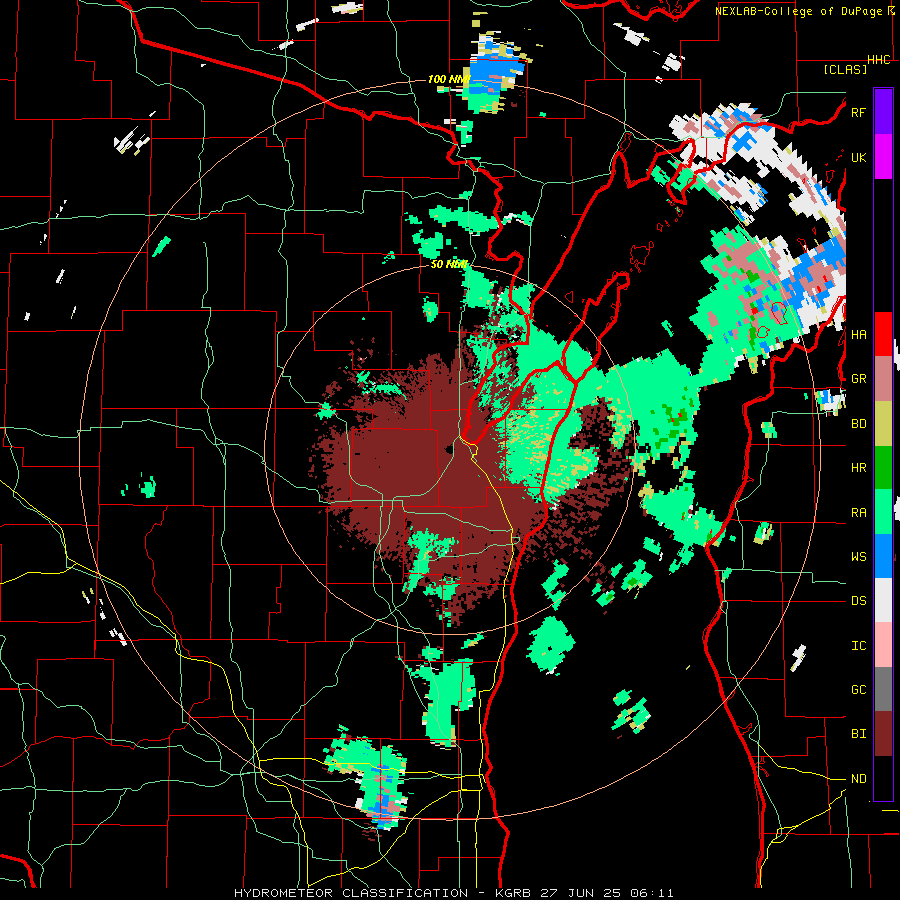Click the IC light pink legend swatch
Image resolution: width=900 pixels, height=900 pixels.
click(883, 645)
